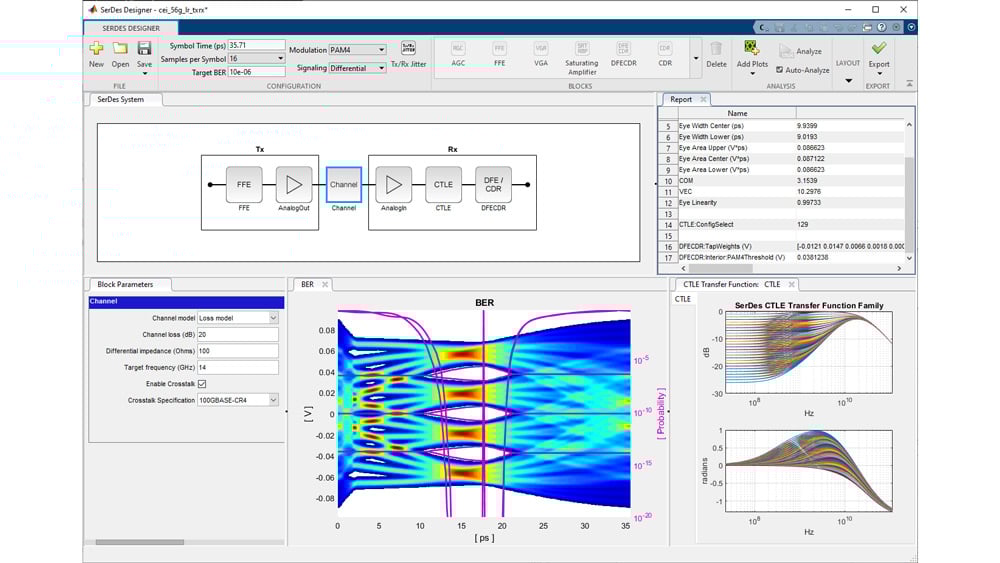
Task: Click the Add Plots icon
Action: pos(752,48)
